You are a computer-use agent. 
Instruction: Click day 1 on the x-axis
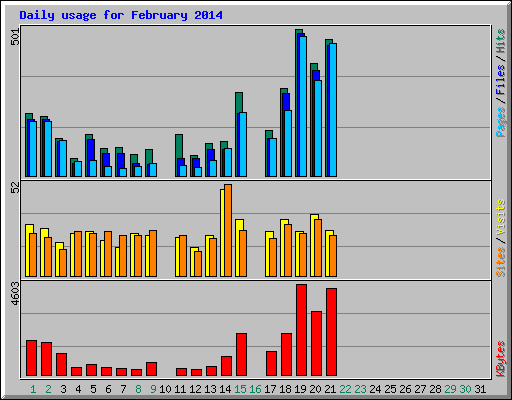tap(33, 389)
